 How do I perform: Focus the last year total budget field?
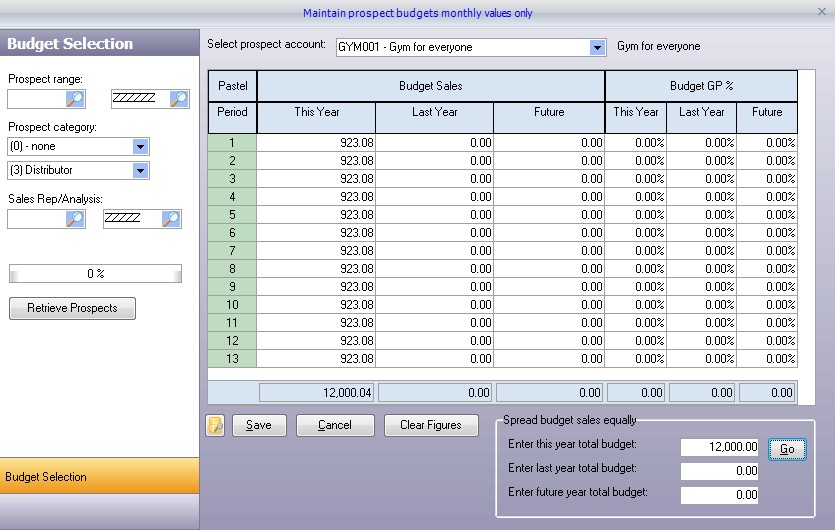click(x=719, y=472)
